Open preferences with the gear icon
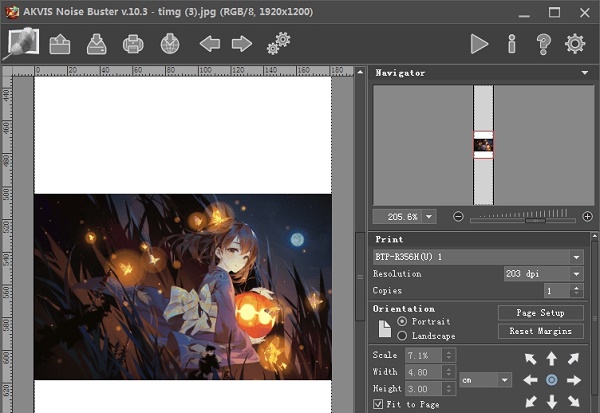Image resolution: width=600 pixels, height=413 pixels. (x=575, y=44)
